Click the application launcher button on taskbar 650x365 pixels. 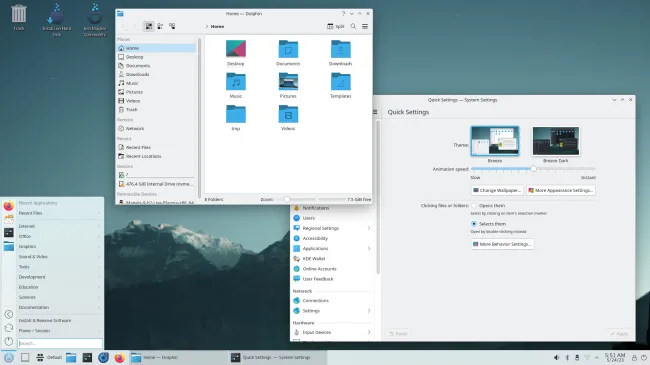pos(8,358)
